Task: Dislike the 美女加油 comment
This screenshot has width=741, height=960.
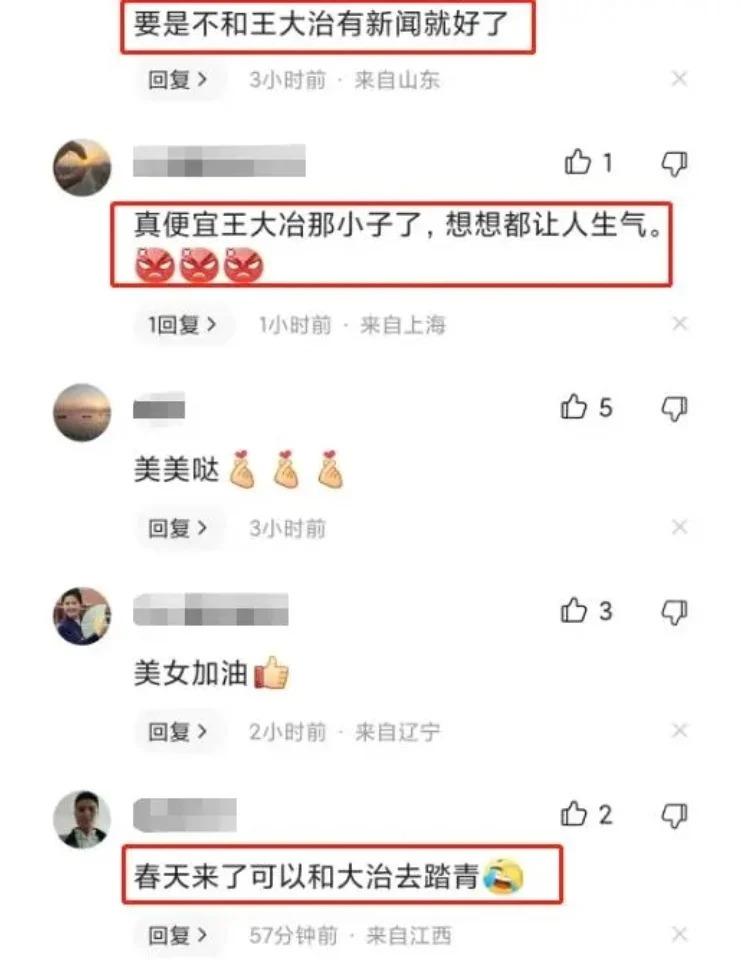Action: [x=674, y=612]
